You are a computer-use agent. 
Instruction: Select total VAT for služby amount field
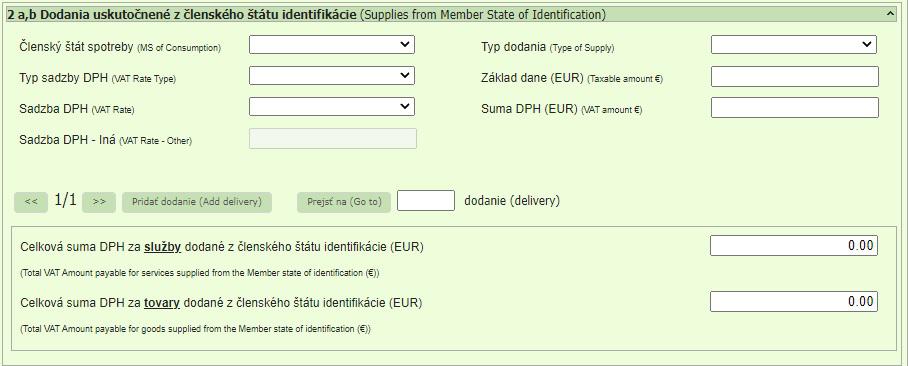point(794,246)
